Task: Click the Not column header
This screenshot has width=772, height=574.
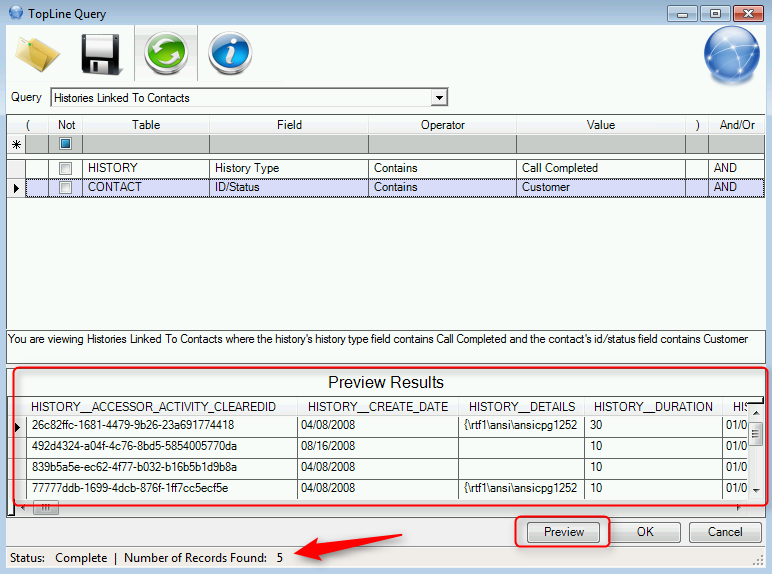Action: [x=66, y=125]
